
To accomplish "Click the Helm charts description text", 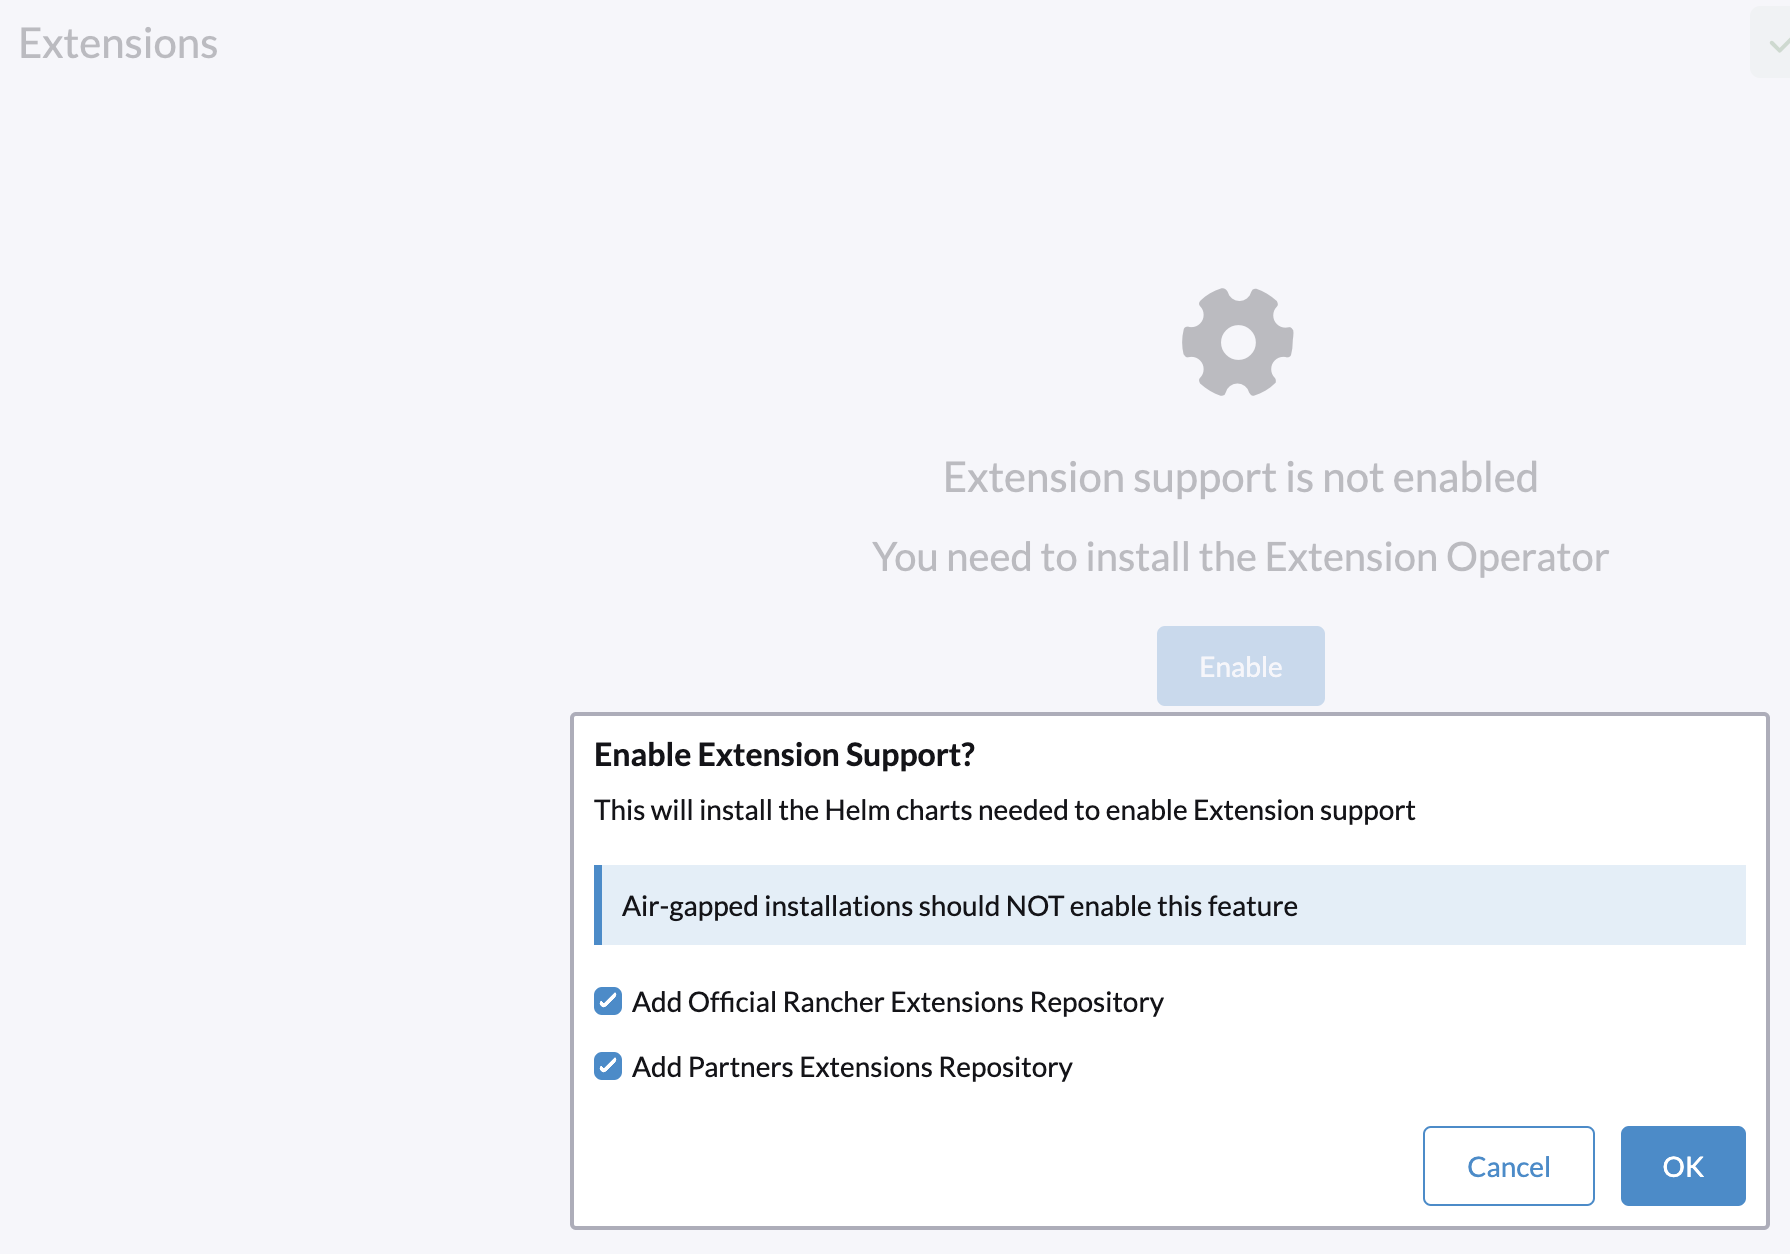I will [x=1004, y=810].
